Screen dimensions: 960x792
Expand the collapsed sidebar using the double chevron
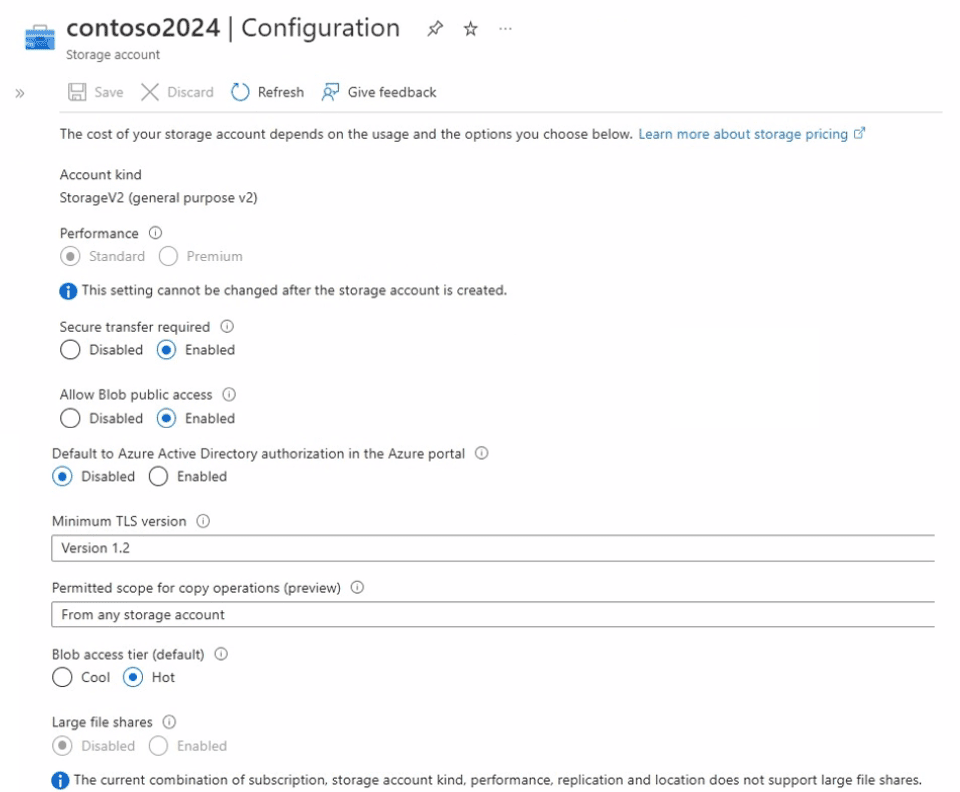(20, 93)
